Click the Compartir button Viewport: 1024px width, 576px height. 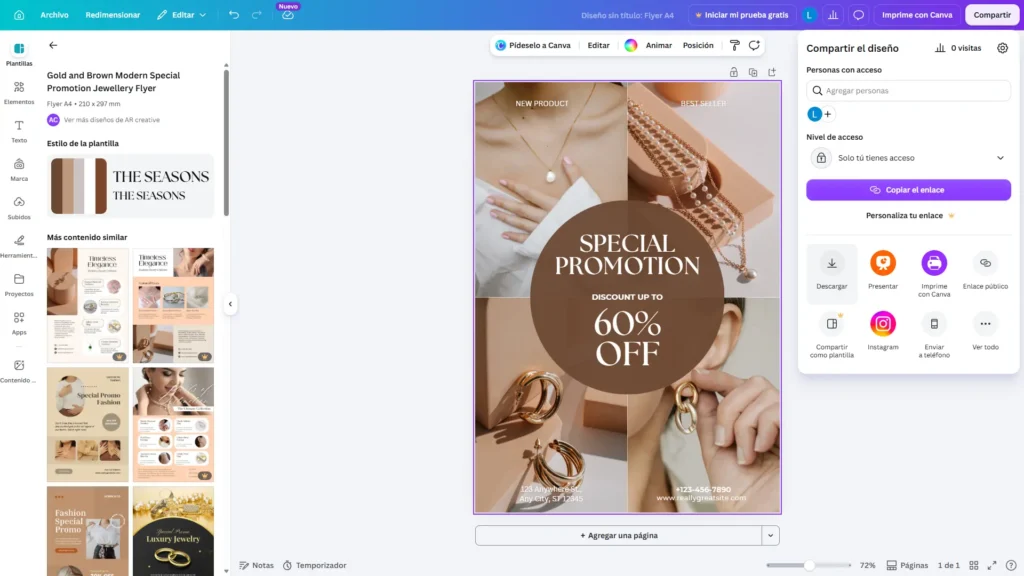pyautogui.click(x=991, y=14)
